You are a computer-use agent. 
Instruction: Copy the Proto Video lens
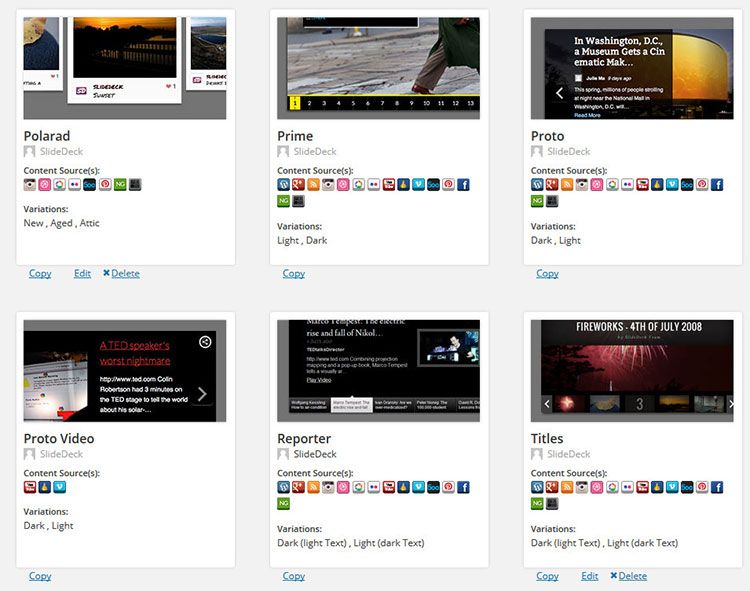click(40, 576)
